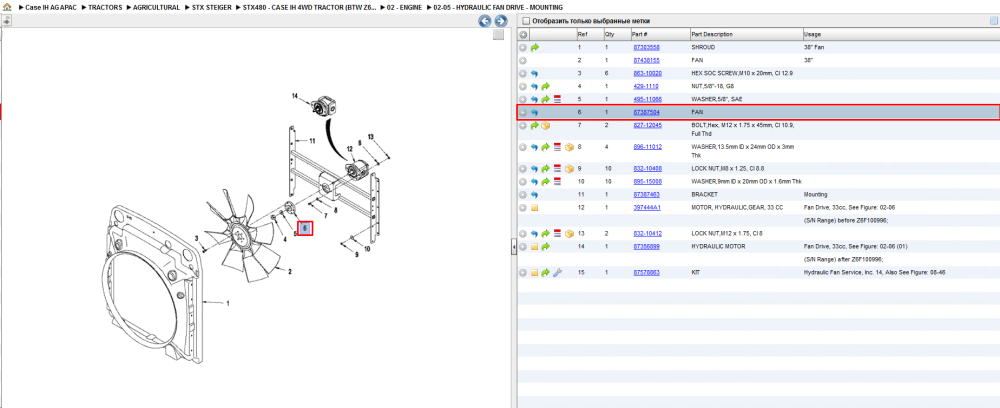Click box icon in WASHER 13.5mm ID row
Screen dimensions: 1000x408
click(x=569, y=147)
